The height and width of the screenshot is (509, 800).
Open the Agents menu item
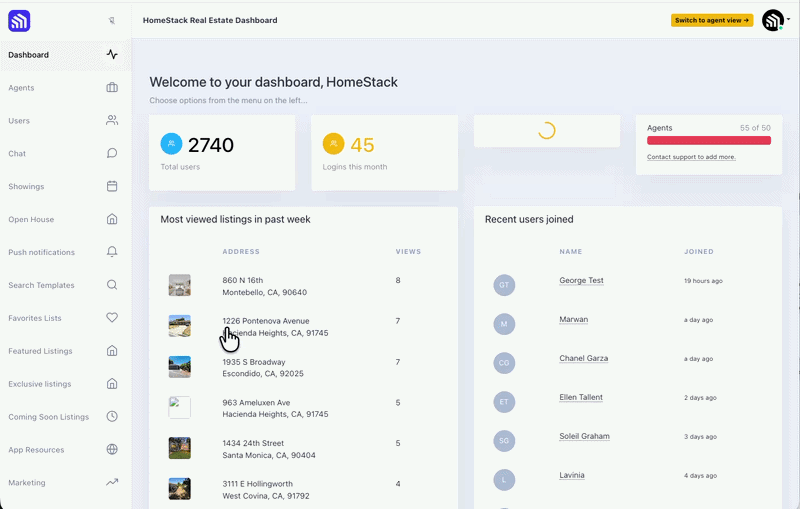click(x=65, y=88)
